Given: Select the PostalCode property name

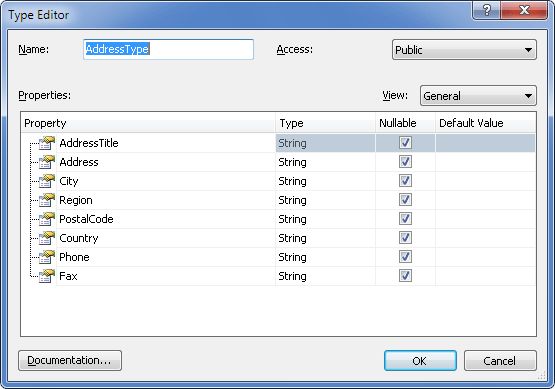Looking at the screenshot, I should coord(86,219).
